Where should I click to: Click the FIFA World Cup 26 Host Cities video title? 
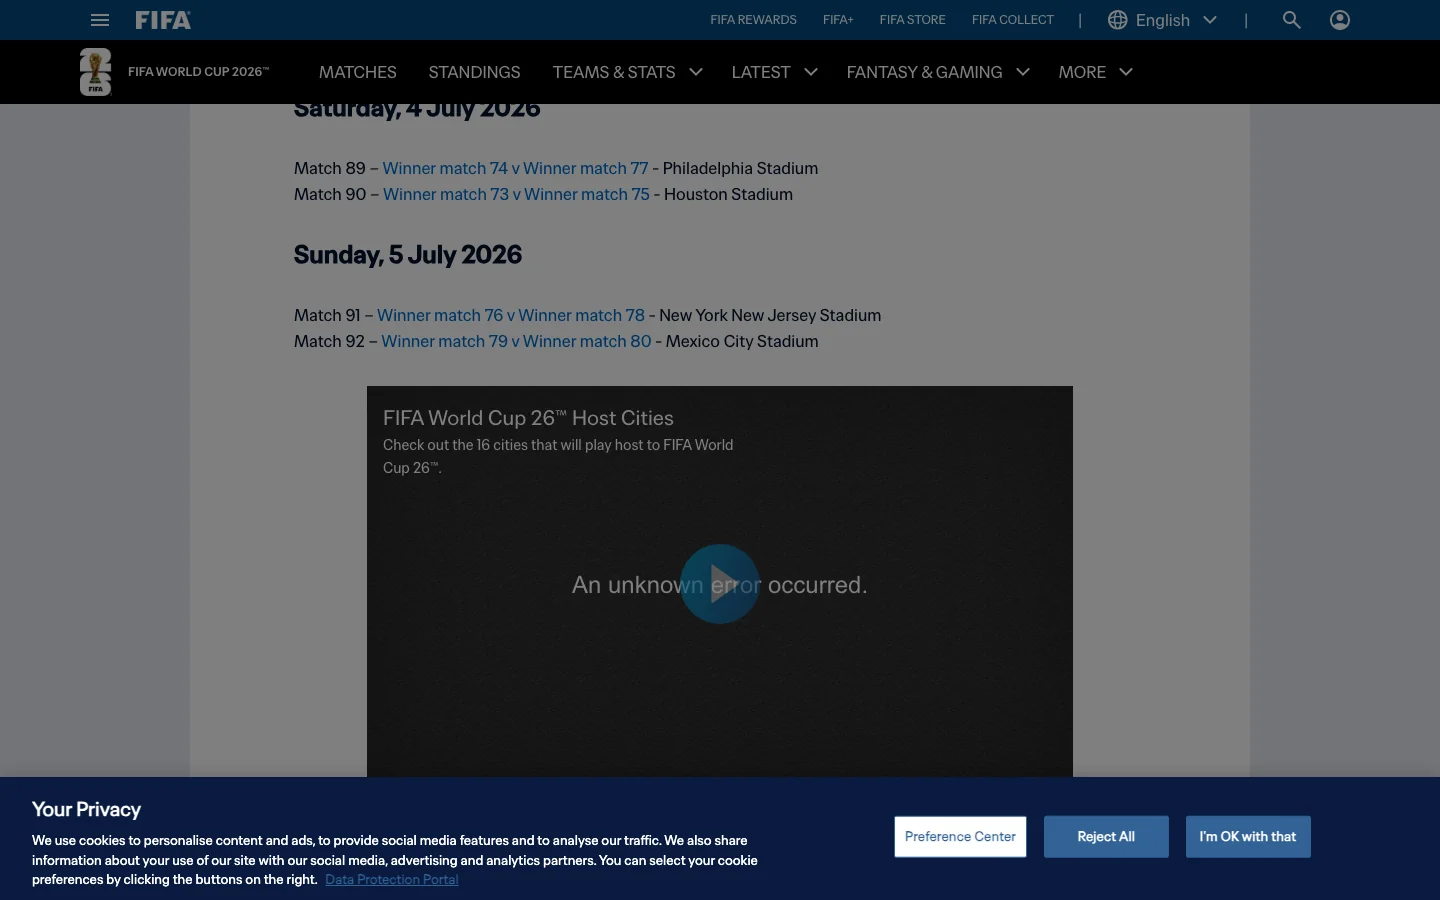coord(528,418)
